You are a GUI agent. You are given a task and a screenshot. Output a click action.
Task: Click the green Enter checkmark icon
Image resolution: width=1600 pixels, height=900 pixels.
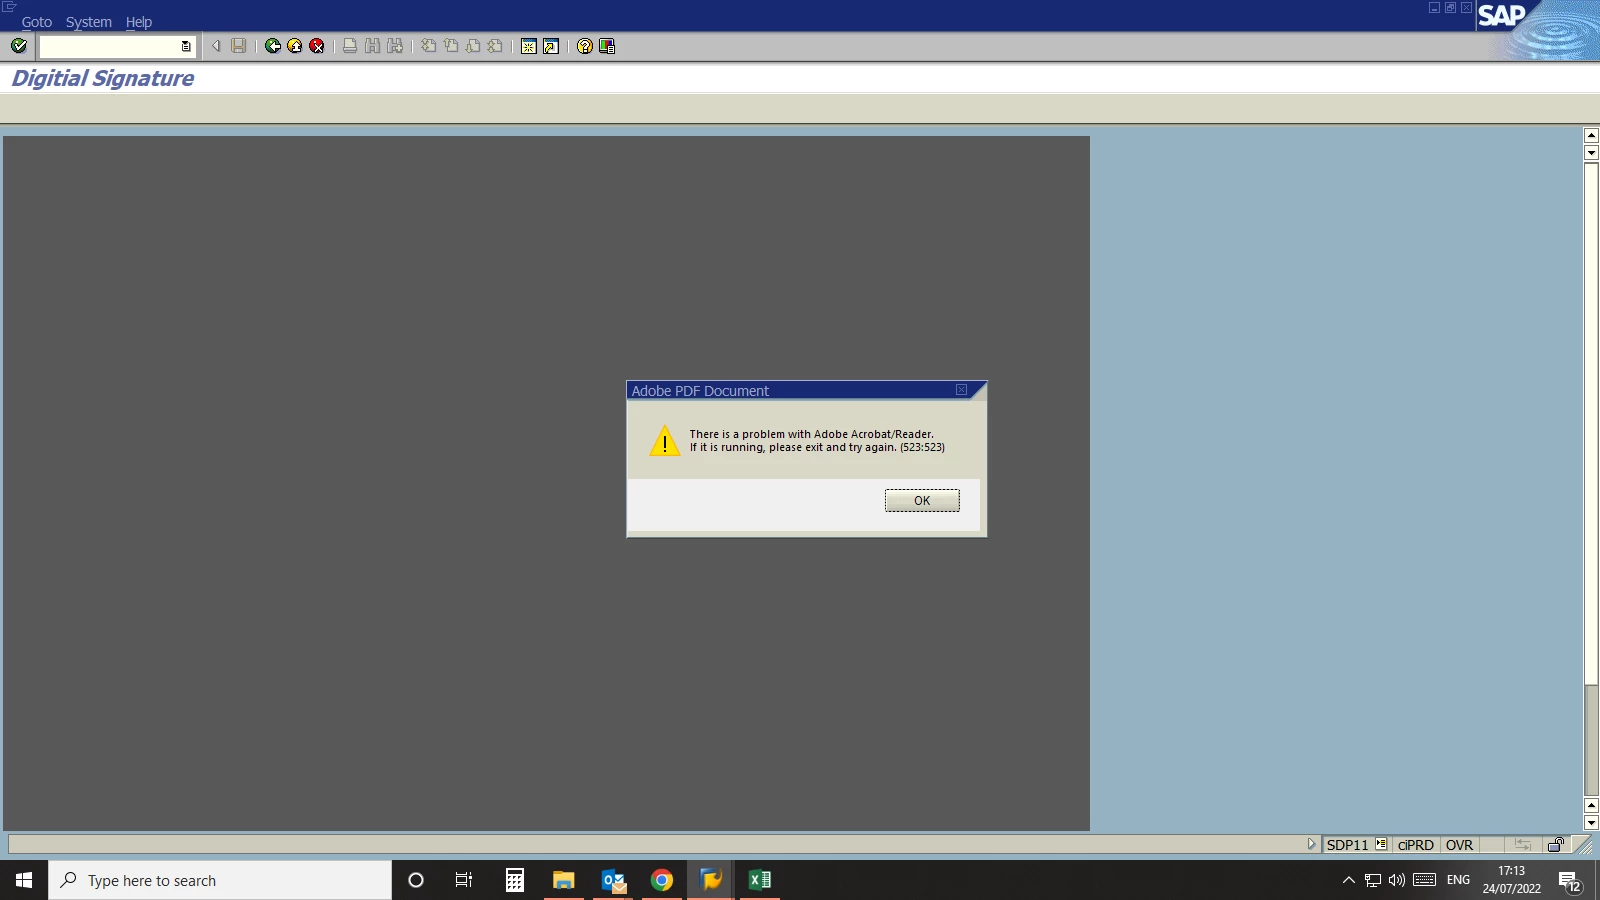18,46
